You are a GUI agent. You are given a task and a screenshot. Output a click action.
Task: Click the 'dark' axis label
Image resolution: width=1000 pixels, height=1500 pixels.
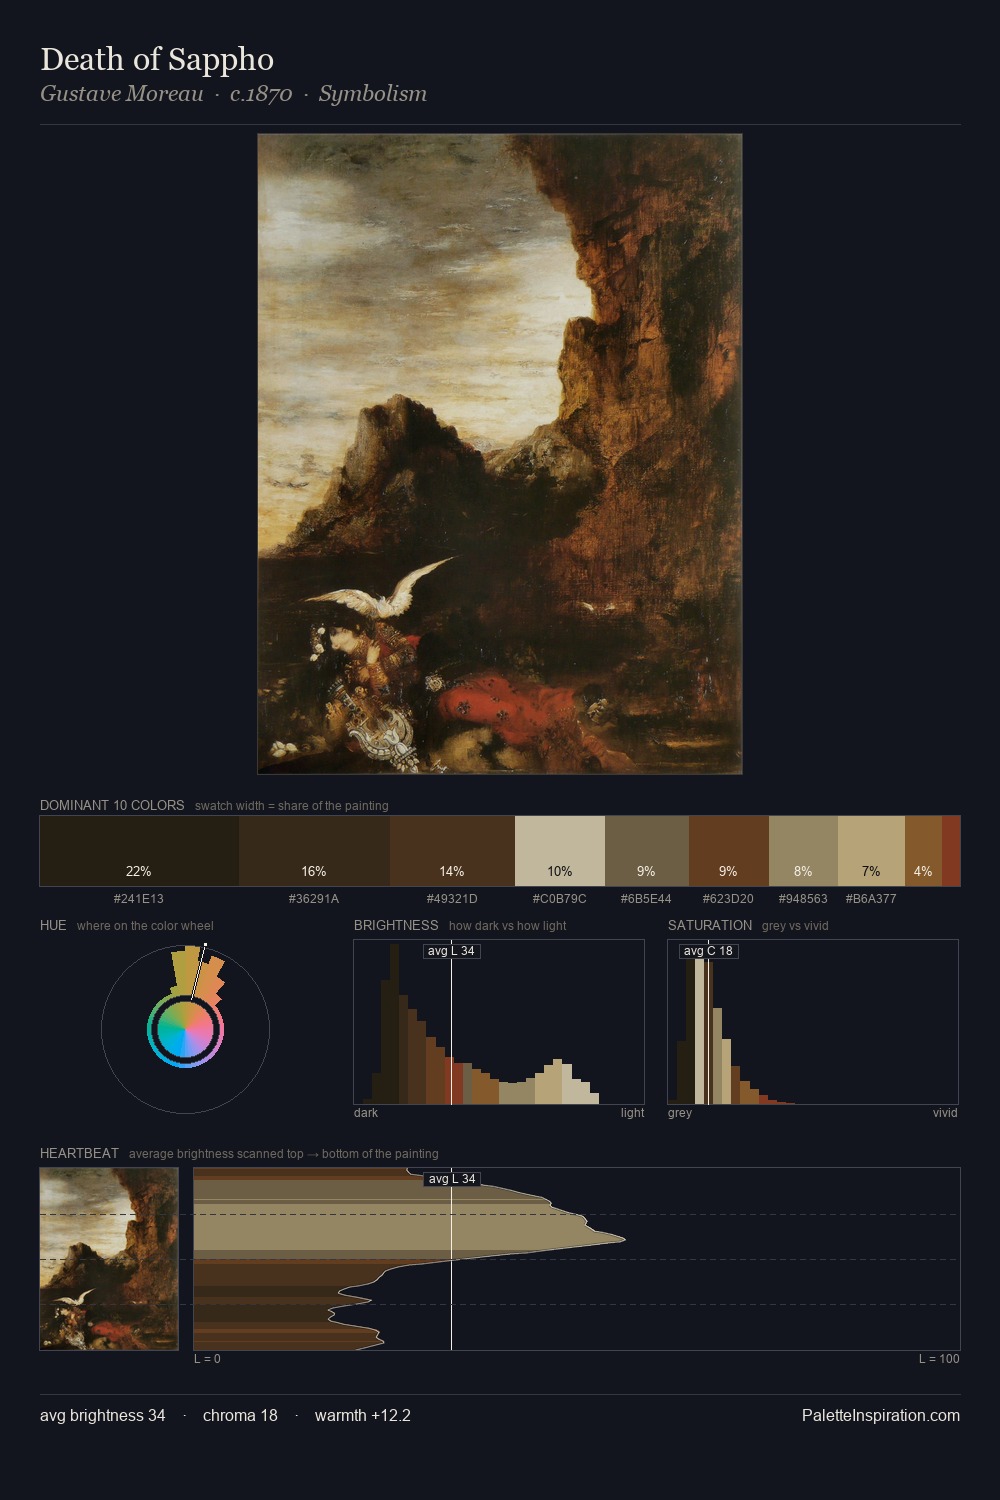pyautogui.click(x=366, y=1113)
